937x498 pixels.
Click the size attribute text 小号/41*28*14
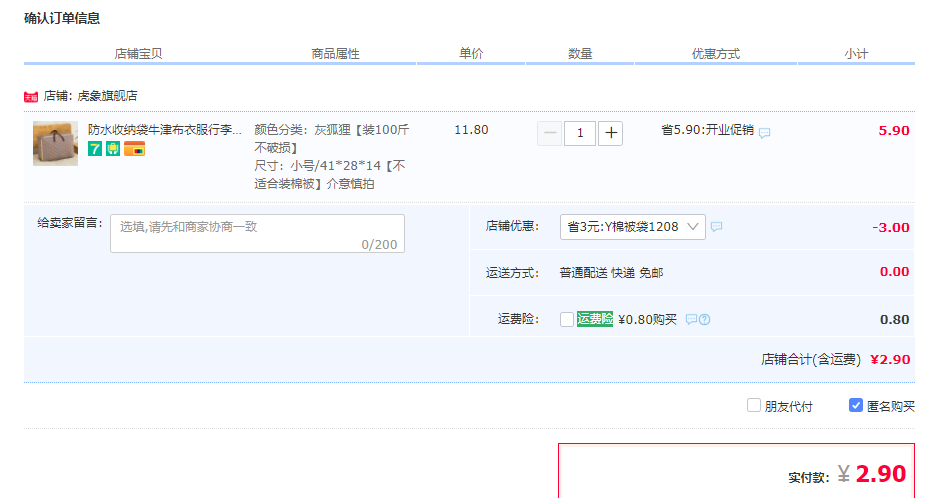pyautogui.click(x=336, y=166)
